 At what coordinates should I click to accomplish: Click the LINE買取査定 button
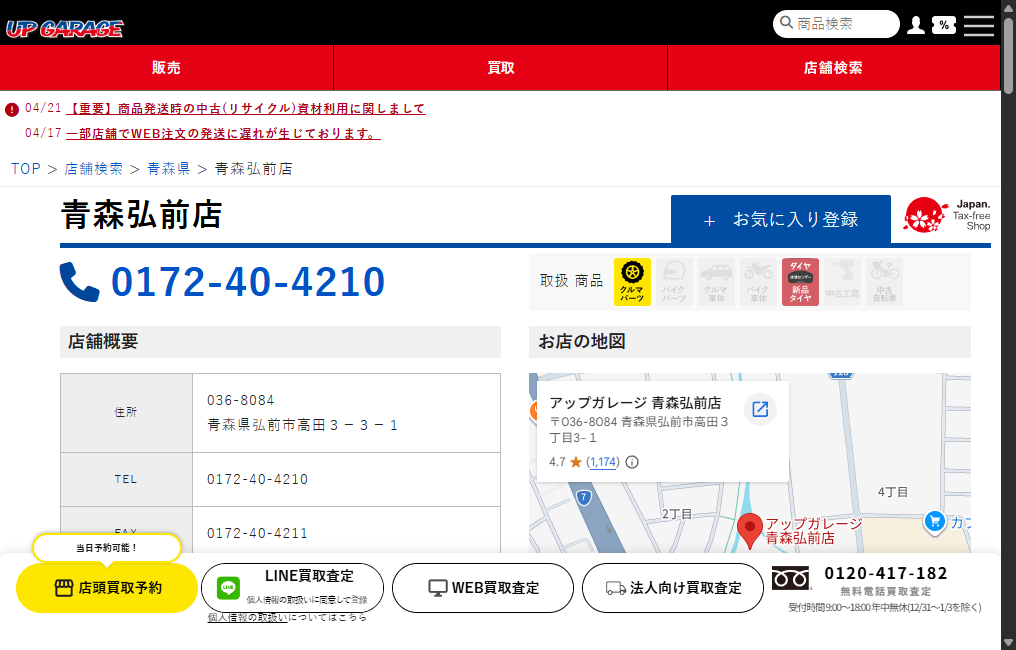pyautogui.click(x=292, y=588)
